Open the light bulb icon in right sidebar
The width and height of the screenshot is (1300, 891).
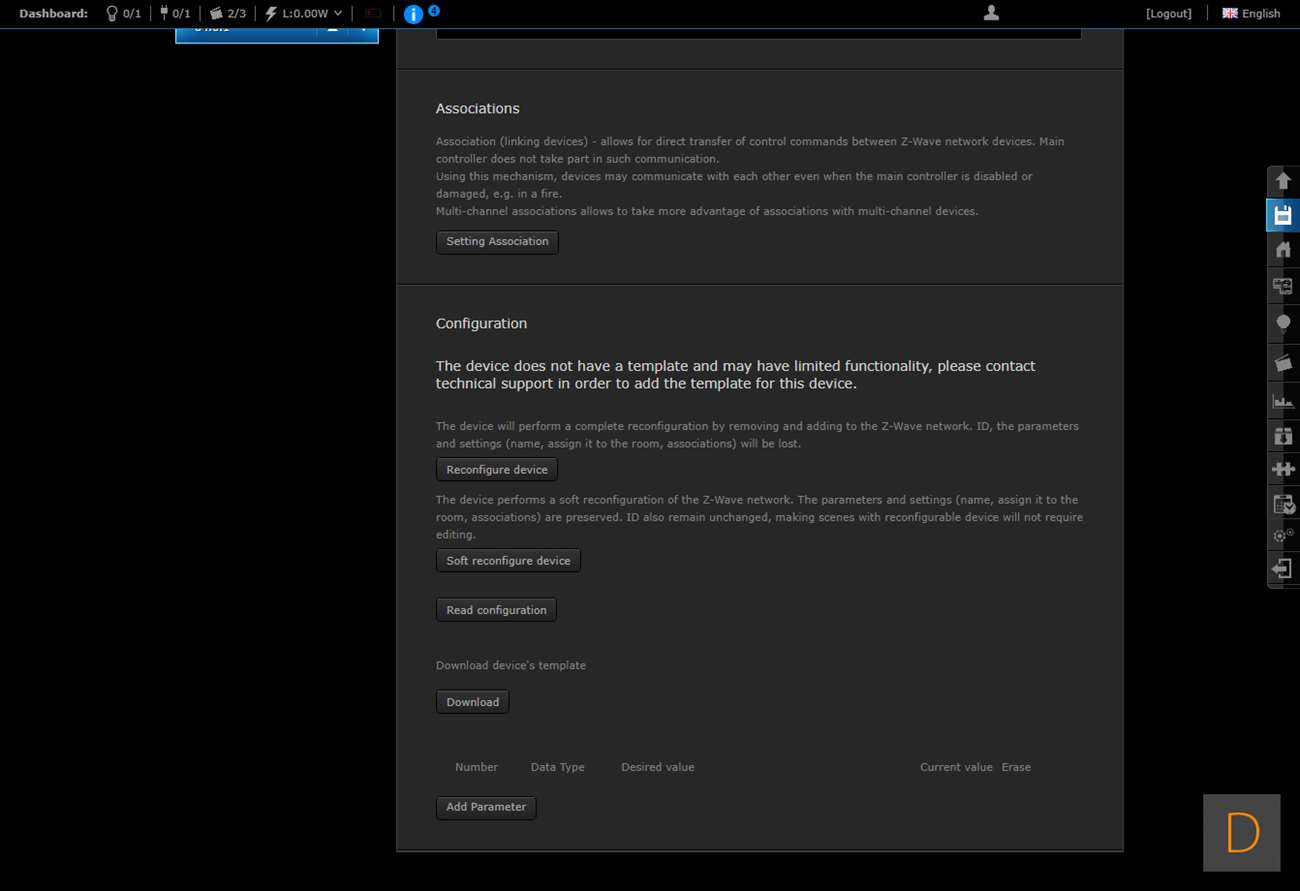pos(1283,323)
